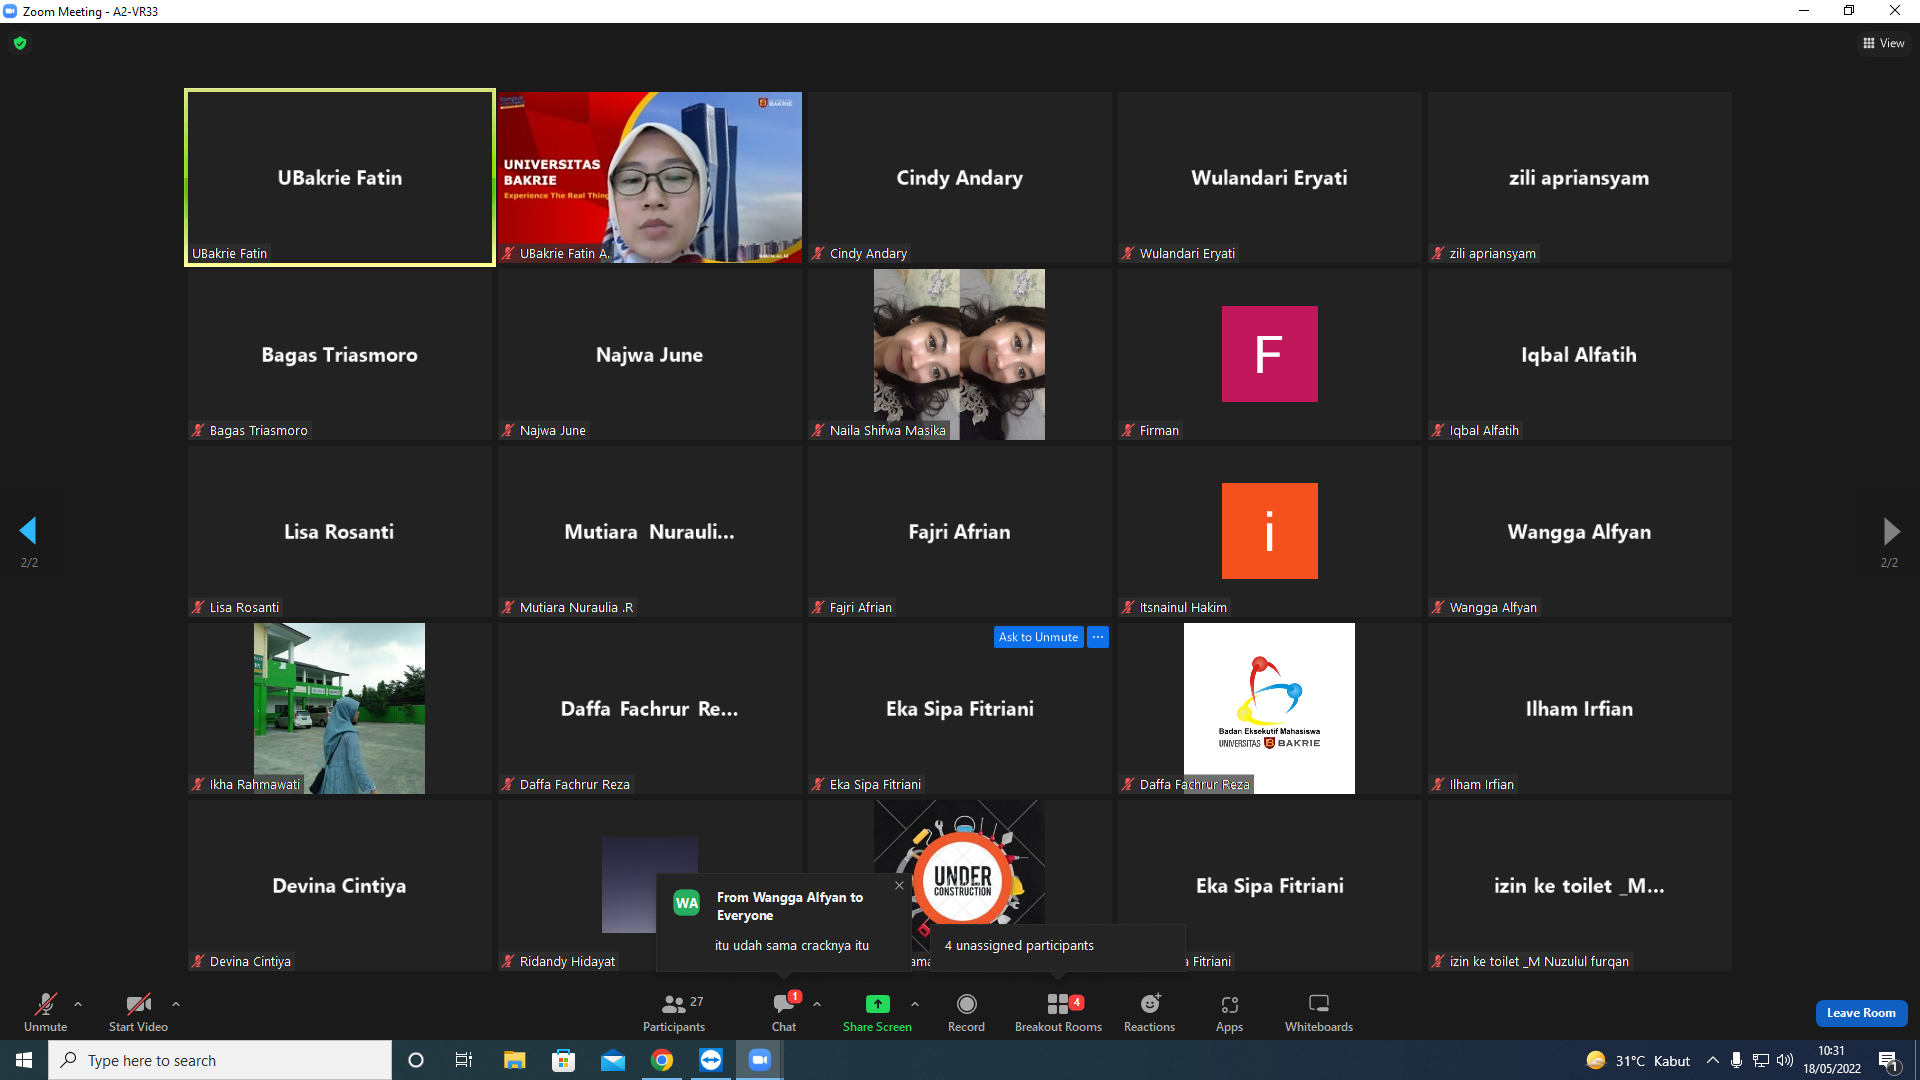
Task: Unmute the microphone
Action: click(x=46, y=1012)
